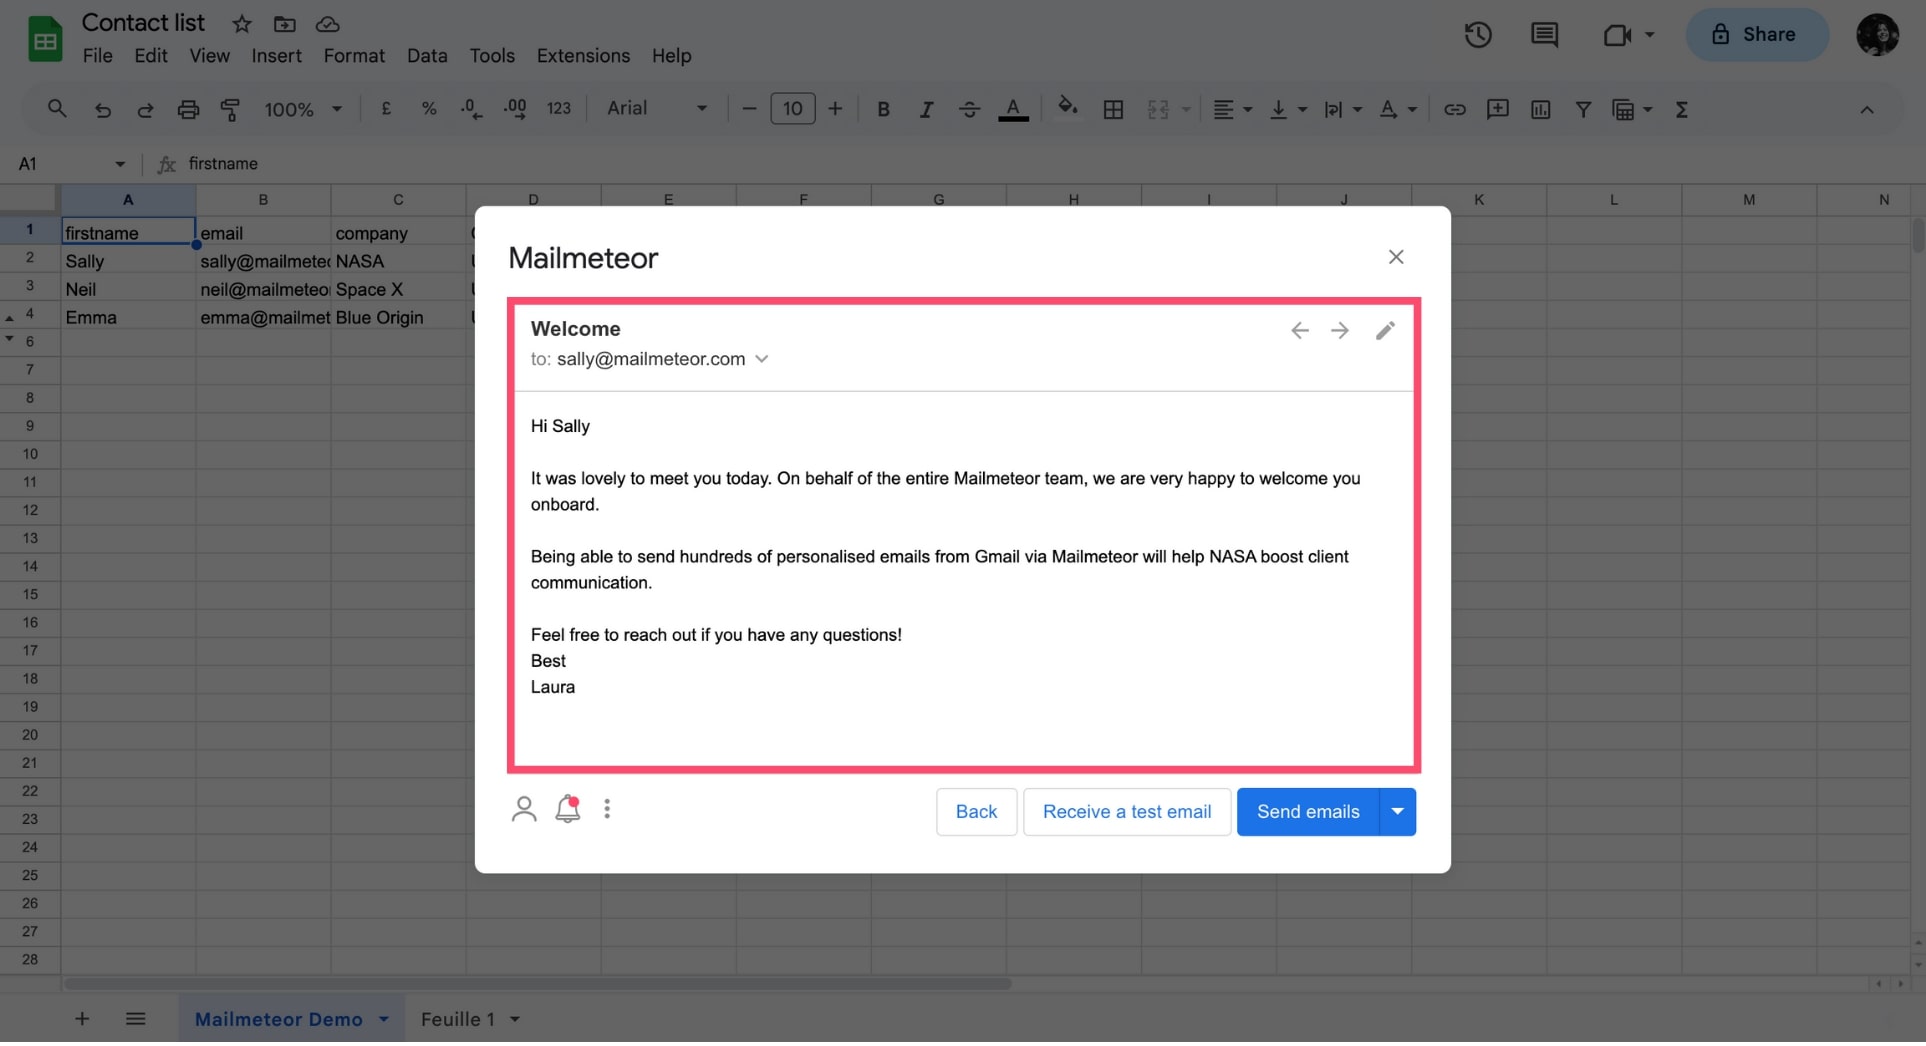Increase the decimal places
Screen dimensions: 1926x1046
point(515,109)
